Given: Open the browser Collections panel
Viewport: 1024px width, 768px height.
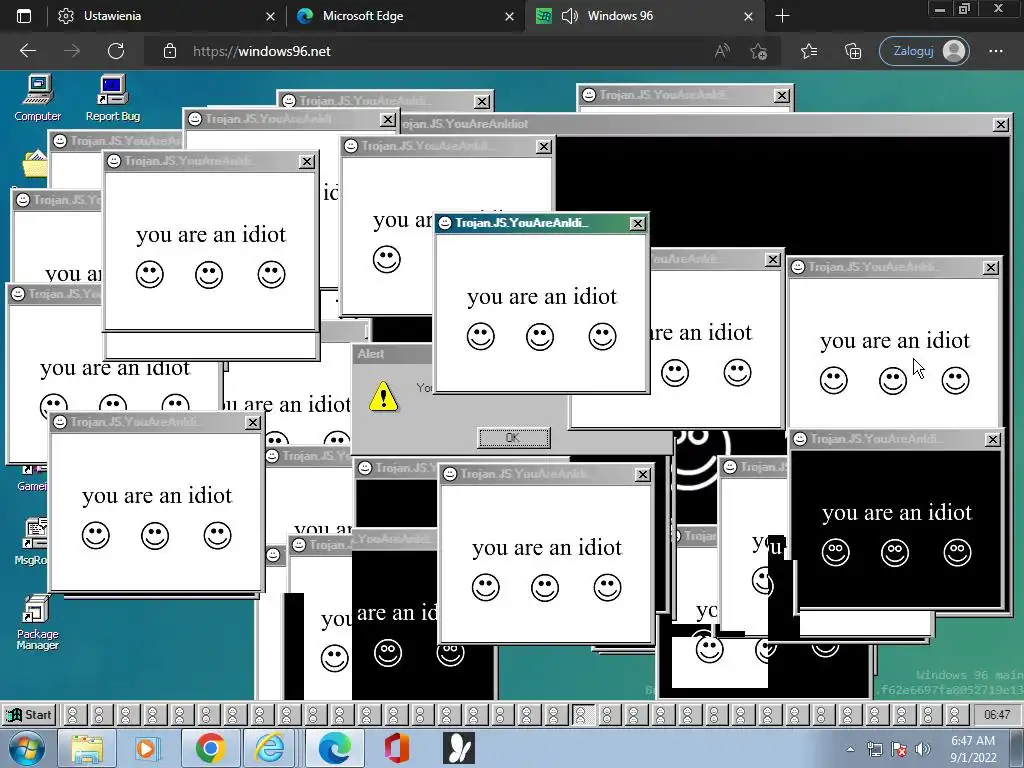Looking at the screenshot, I should coord(853,51).
